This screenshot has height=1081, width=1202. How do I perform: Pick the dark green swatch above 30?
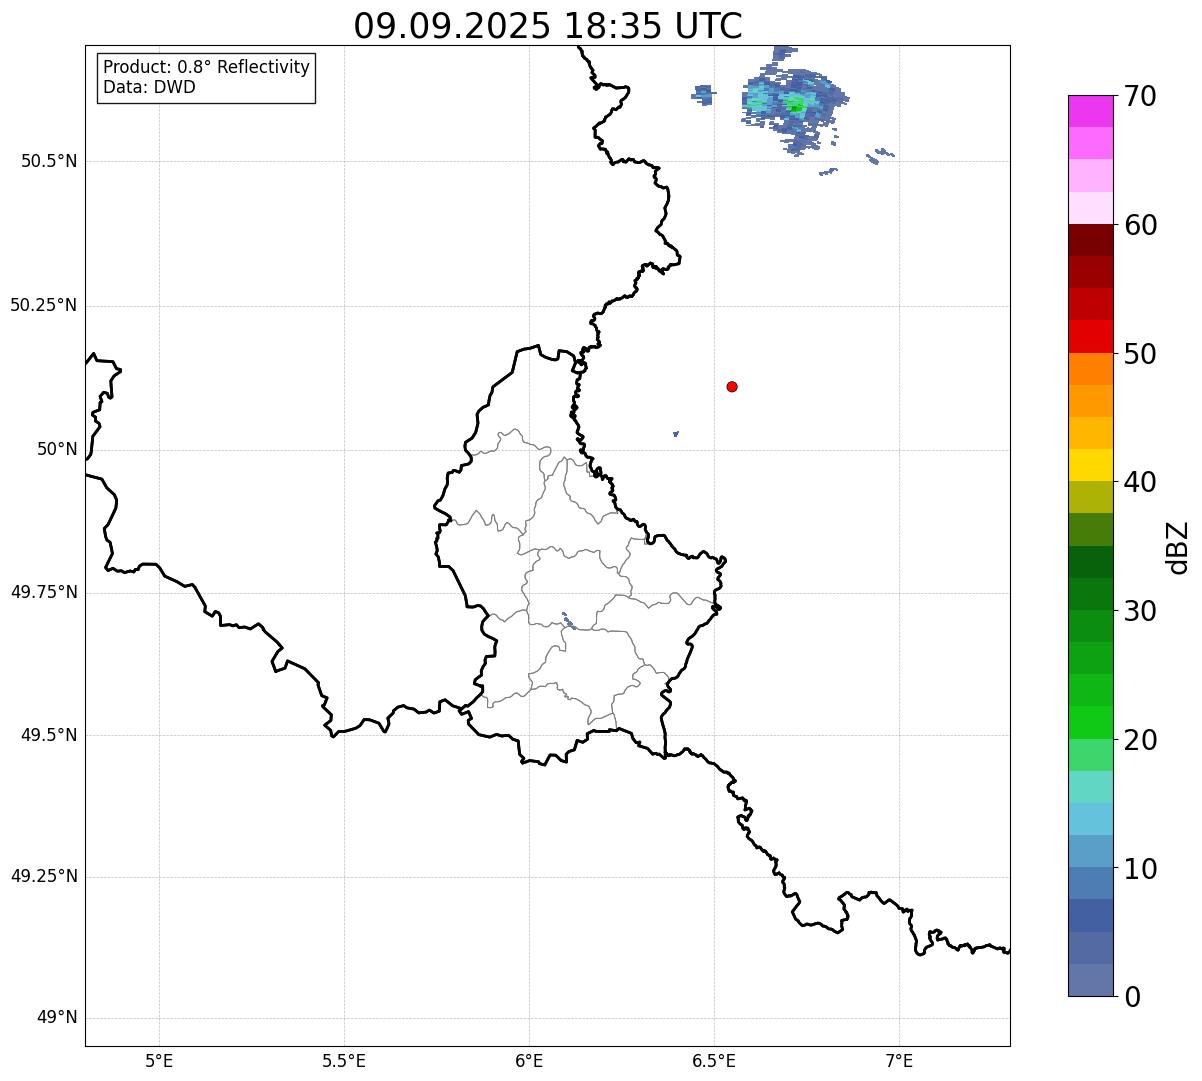tap(1091, 594)
